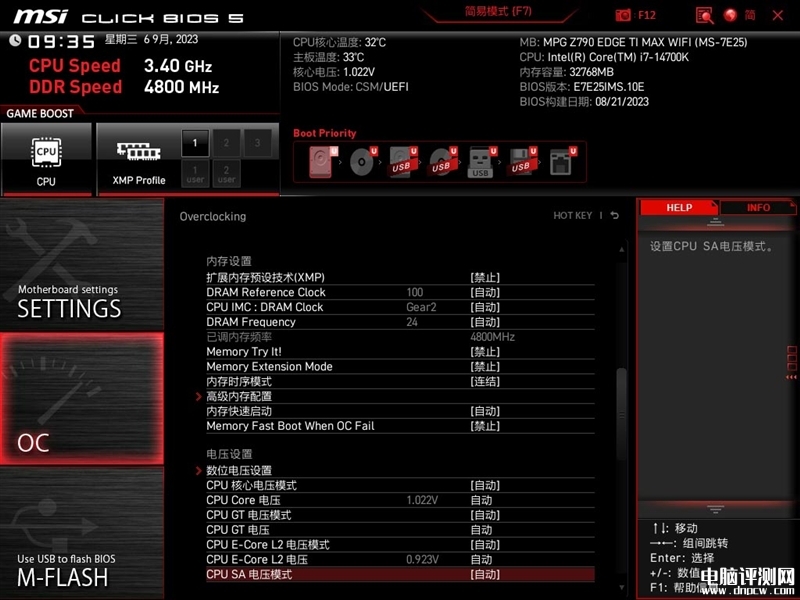Open Memory Extension Mode dropdown
Viewport: 800px width, 600px height.
(x=485, y=366)
